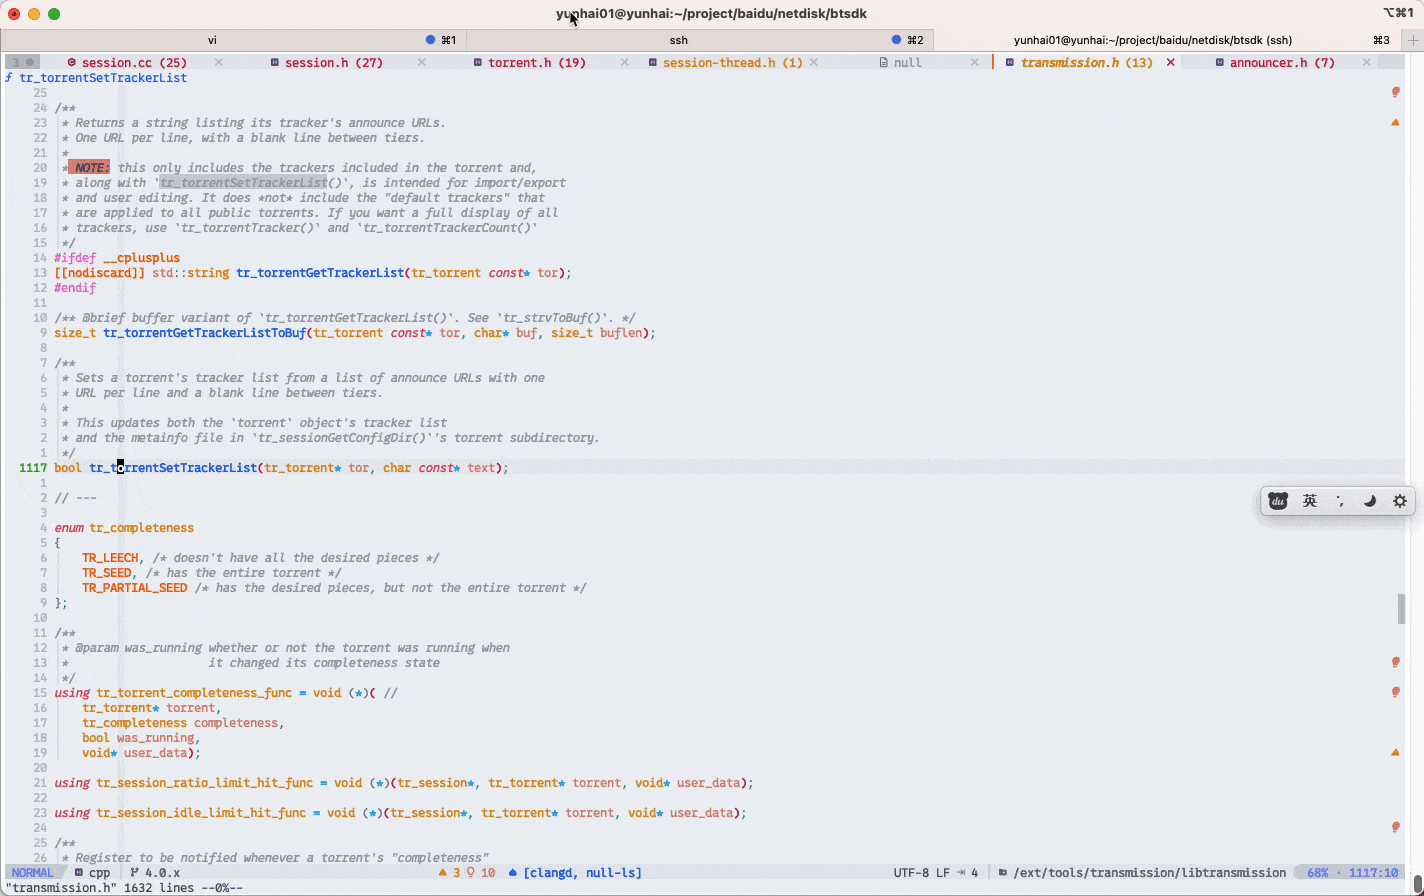This screenshot has width=1424, height=896.
Task: Click the tab-width arrow icon near 4
Action: point(962,873)
